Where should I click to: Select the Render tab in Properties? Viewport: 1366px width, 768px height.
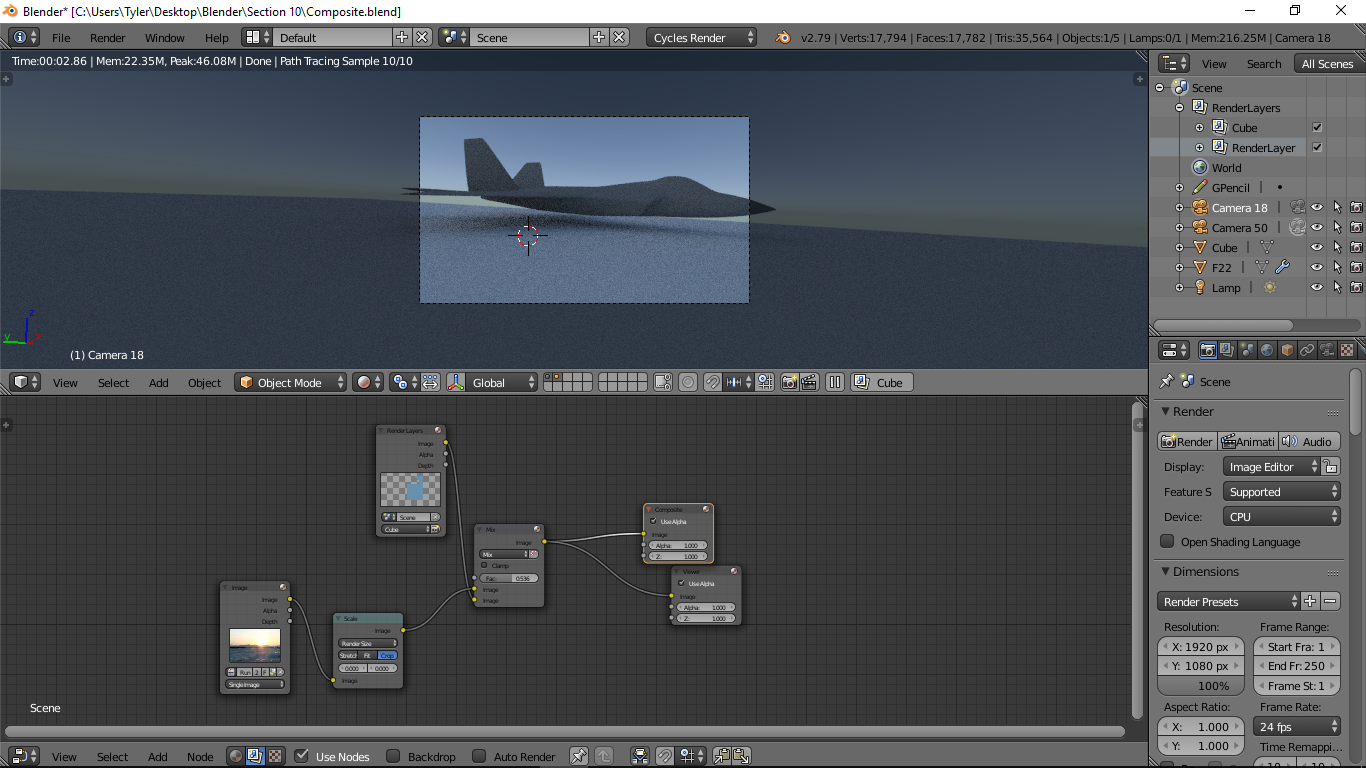click(x=1207, y=350)
